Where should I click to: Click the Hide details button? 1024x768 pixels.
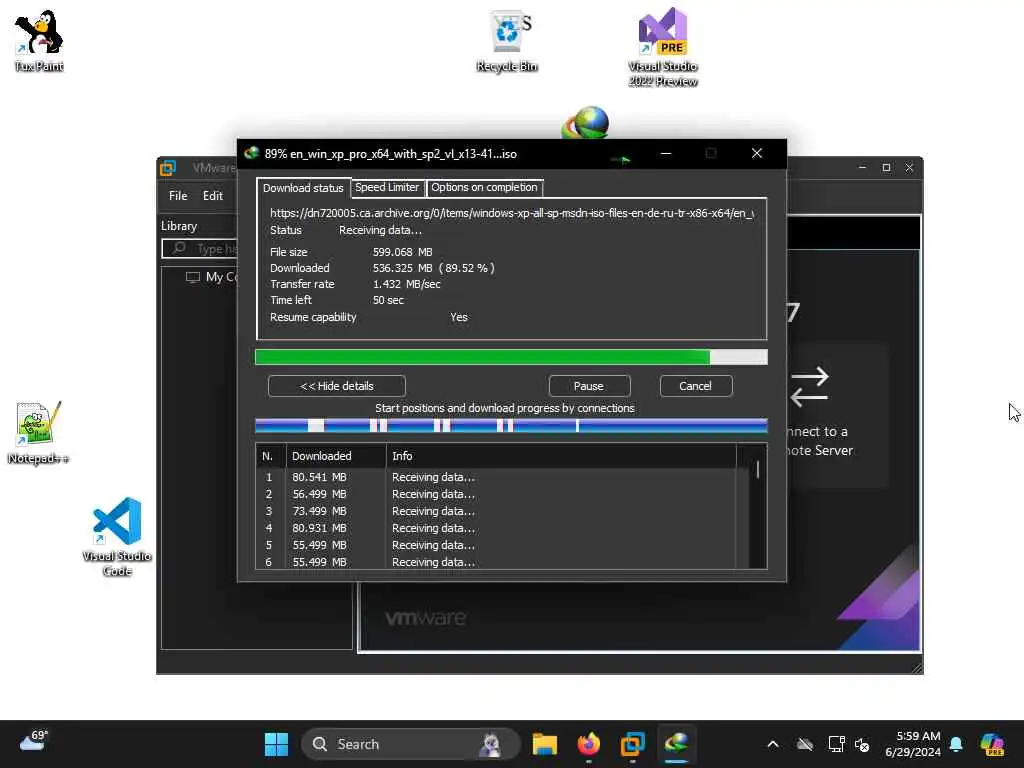(x=337, y=386)
